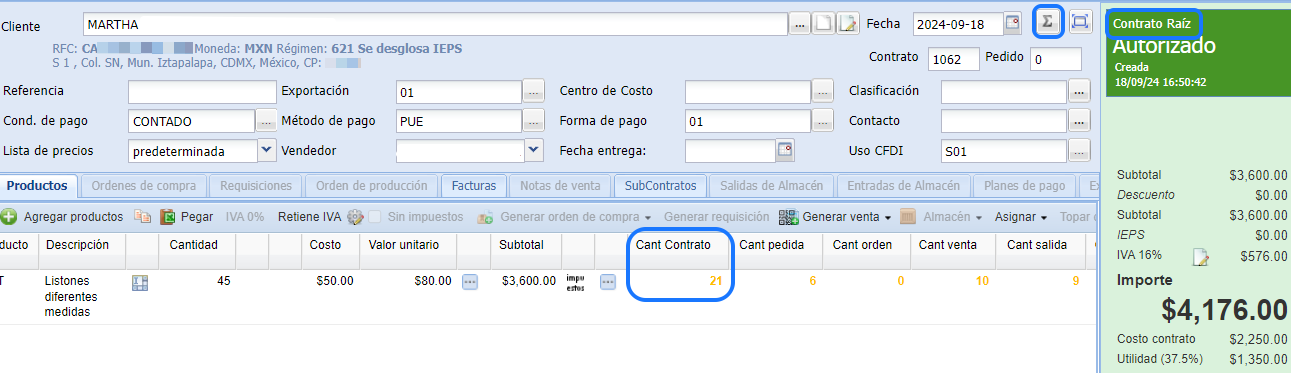Click the sigma totals button
Viewport: 1291px width, 373px height.
click(1048, 21)
